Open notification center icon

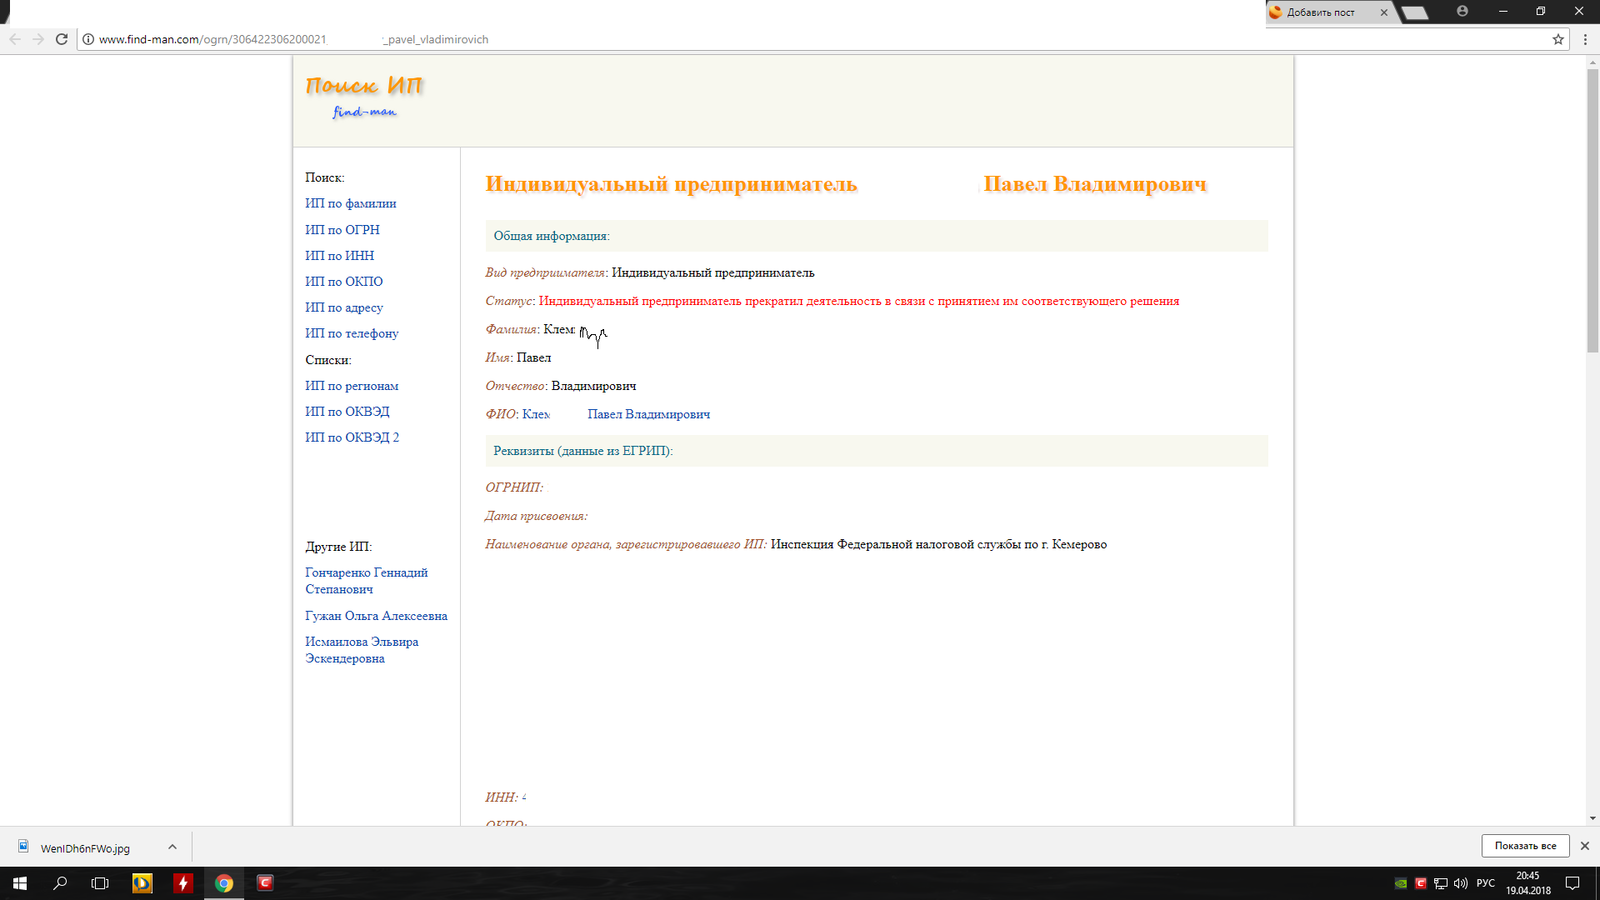(x=1572, y=883)
